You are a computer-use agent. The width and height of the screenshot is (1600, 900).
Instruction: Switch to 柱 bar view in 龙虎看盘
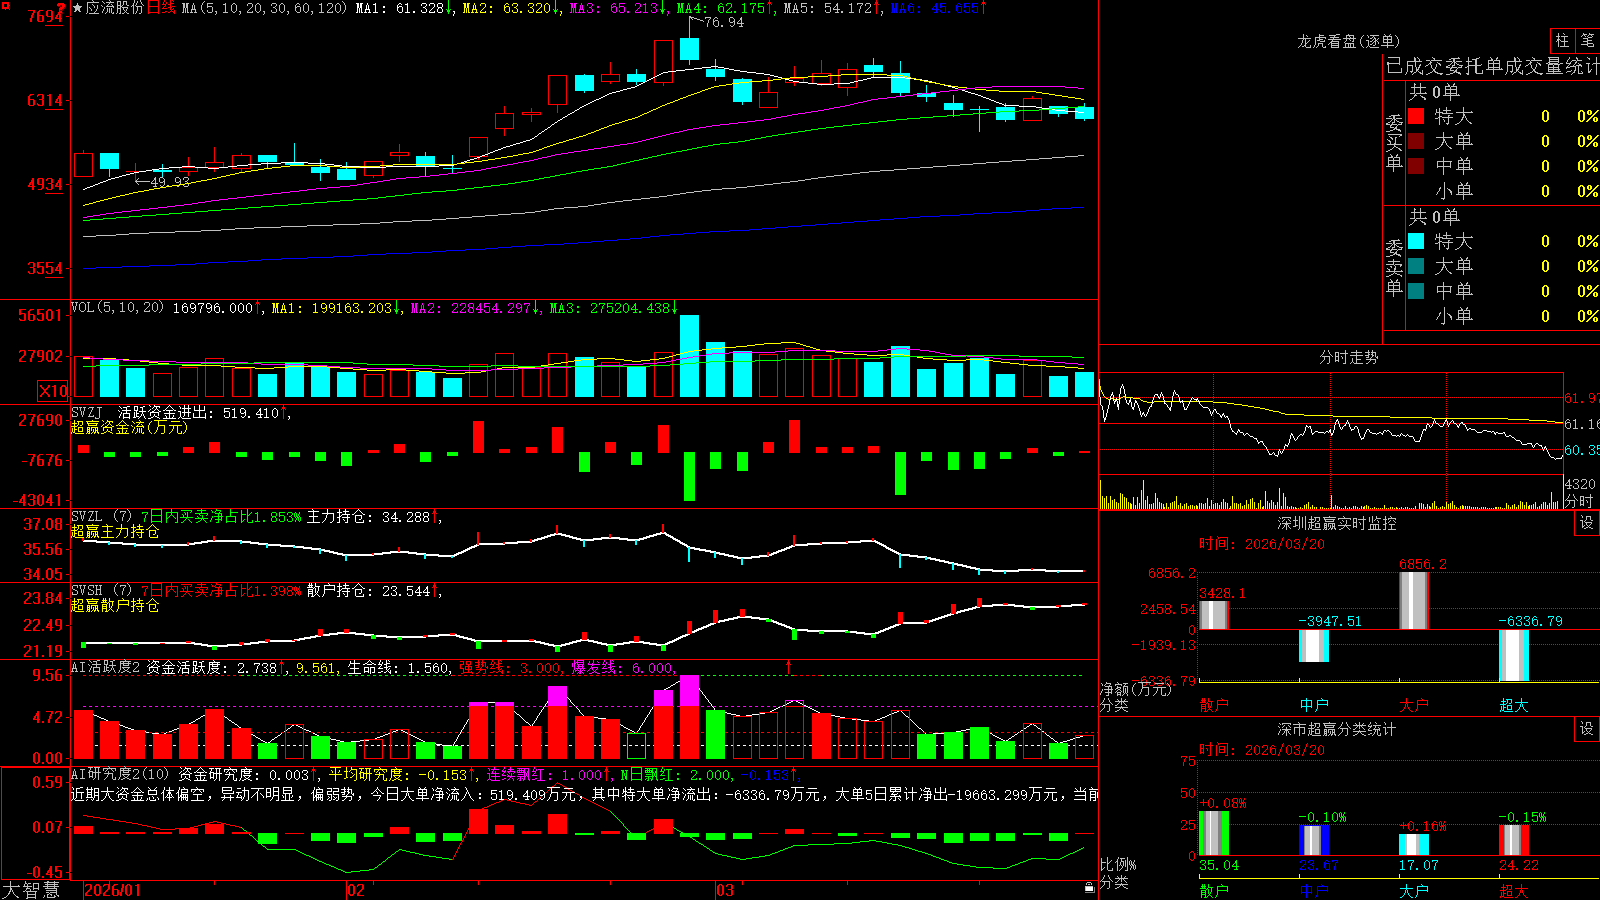(1562, 40)
